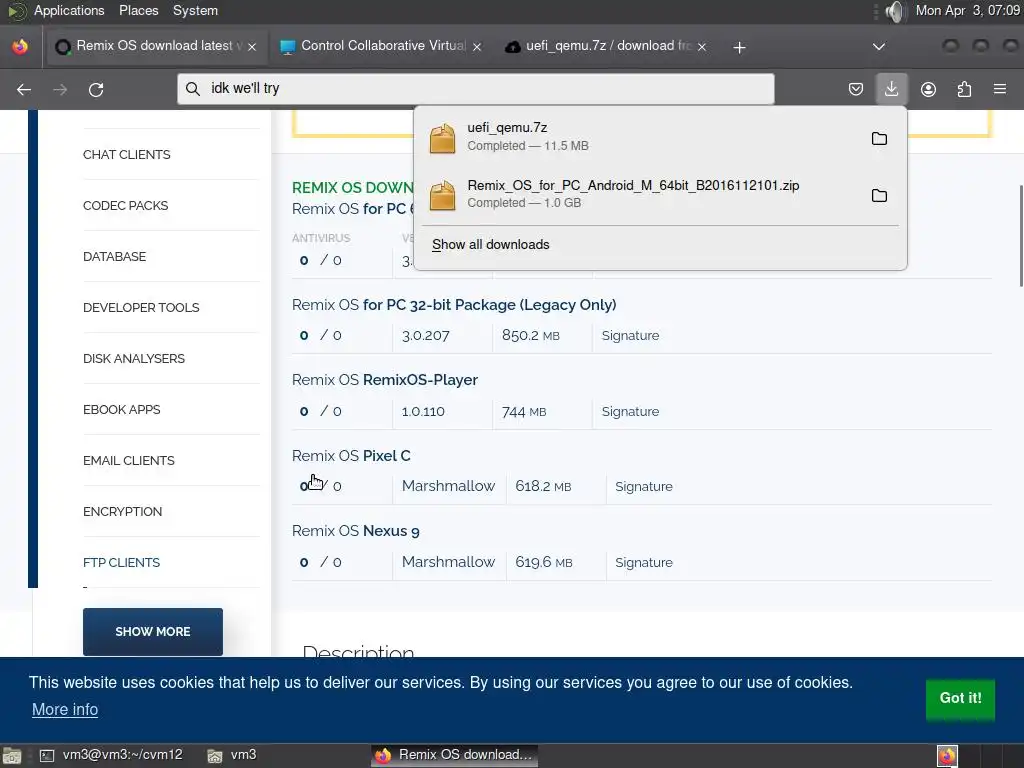Click the date and time clock
Screen dimensions: 1024x768
pyautogui.click(x=967, y=10)
